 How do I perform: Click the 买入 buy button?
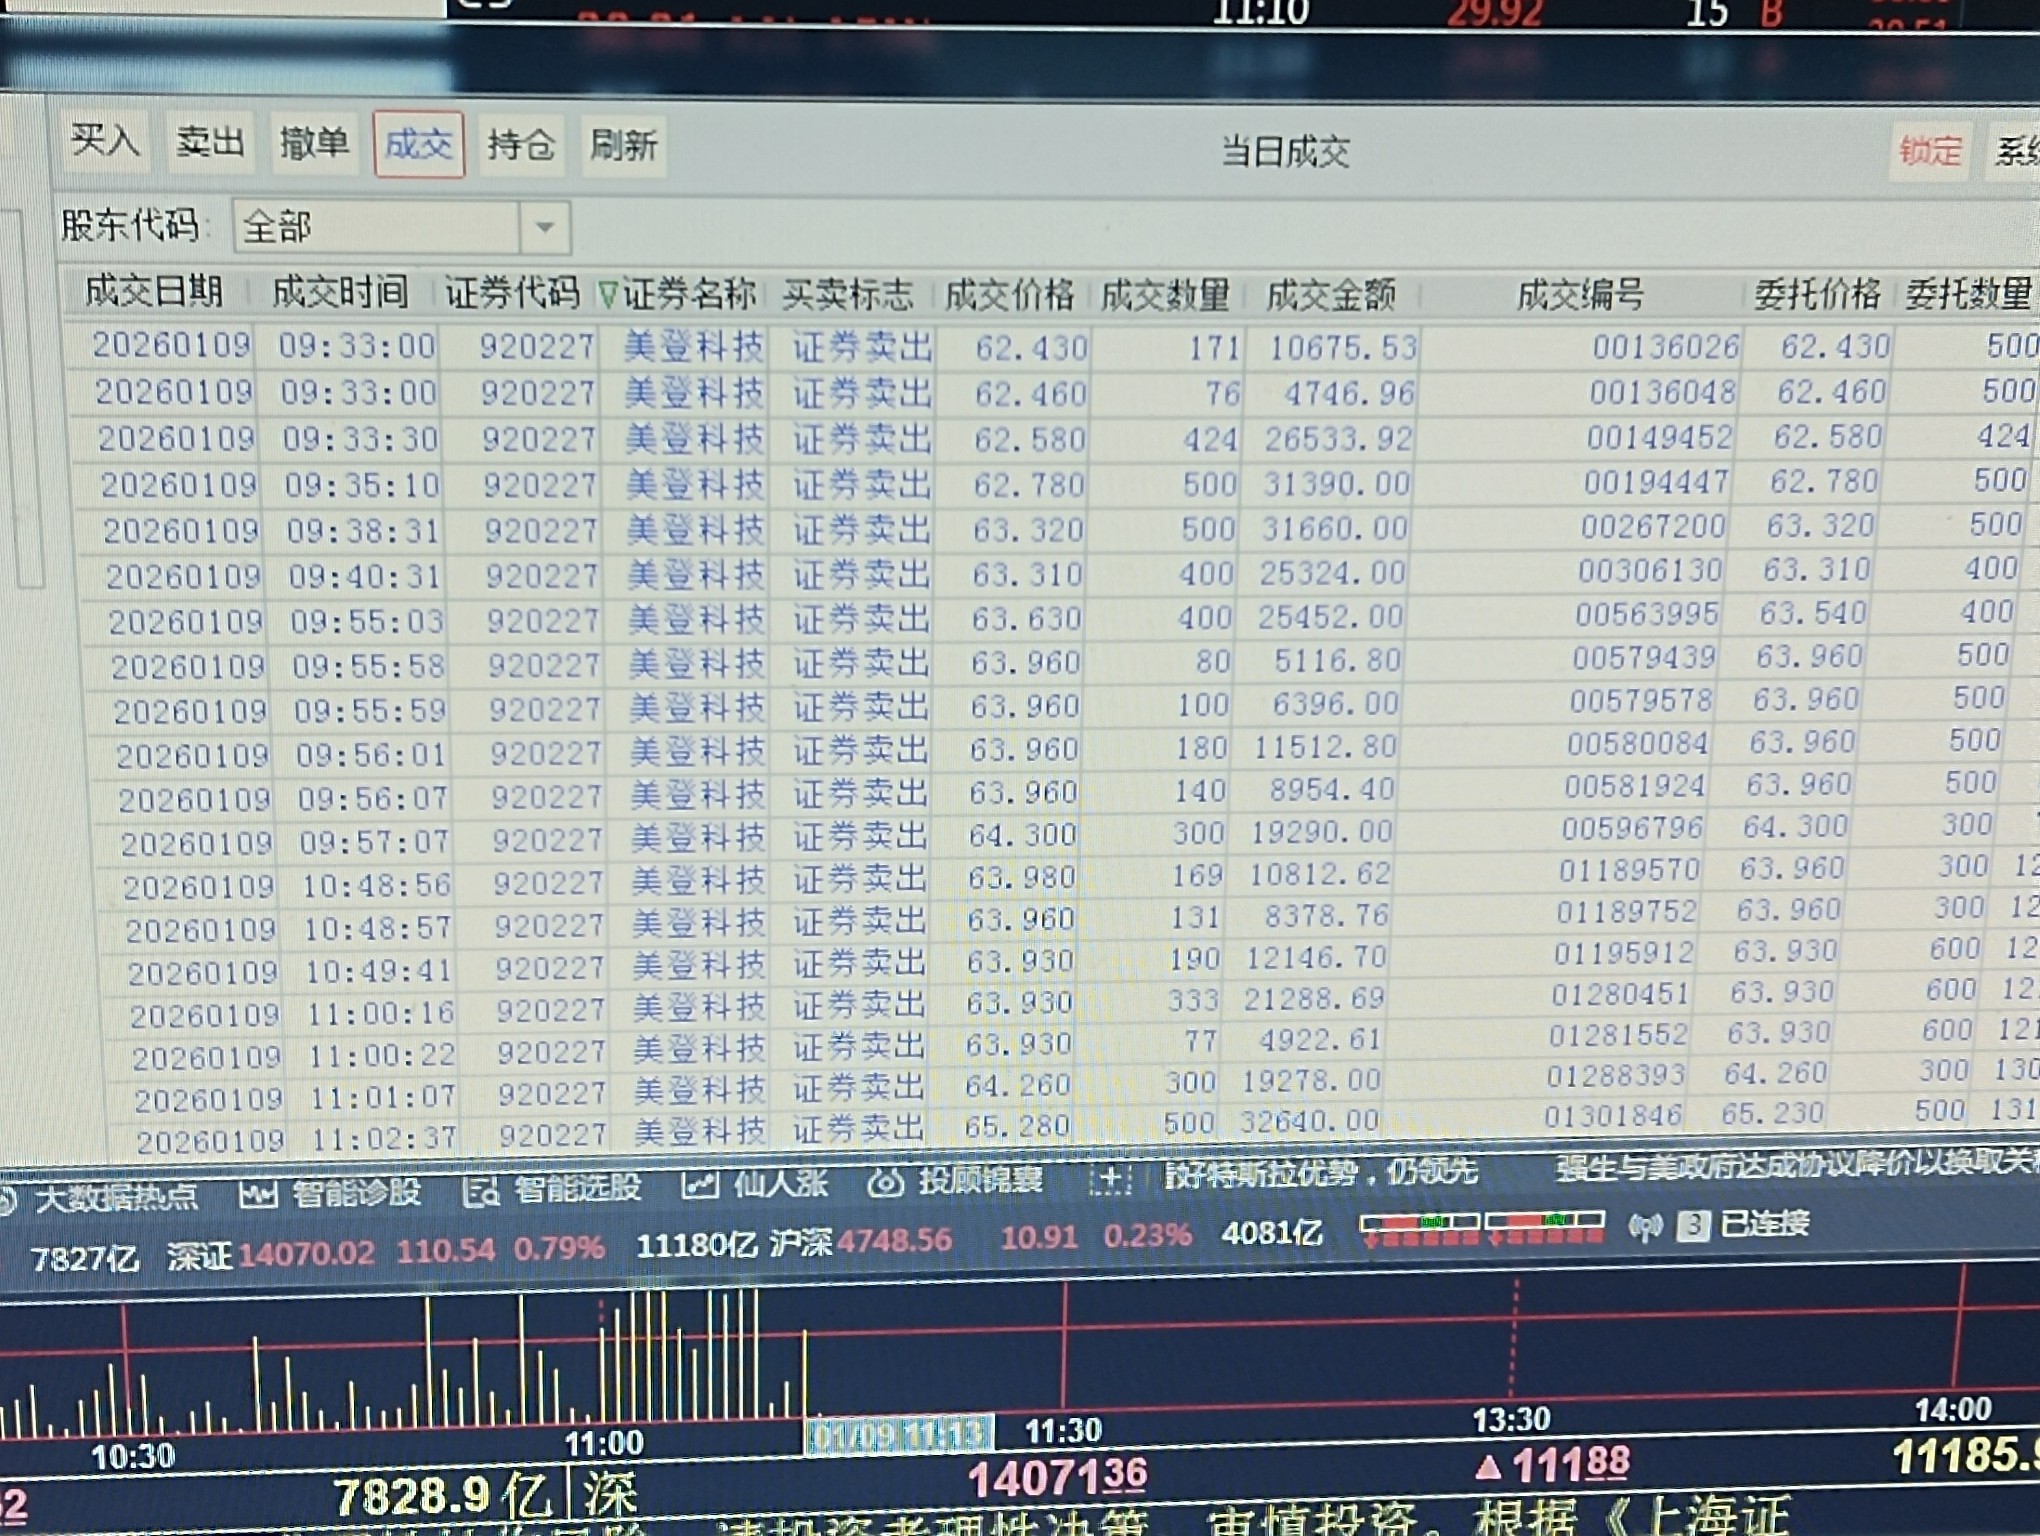[x=104, y=140]
